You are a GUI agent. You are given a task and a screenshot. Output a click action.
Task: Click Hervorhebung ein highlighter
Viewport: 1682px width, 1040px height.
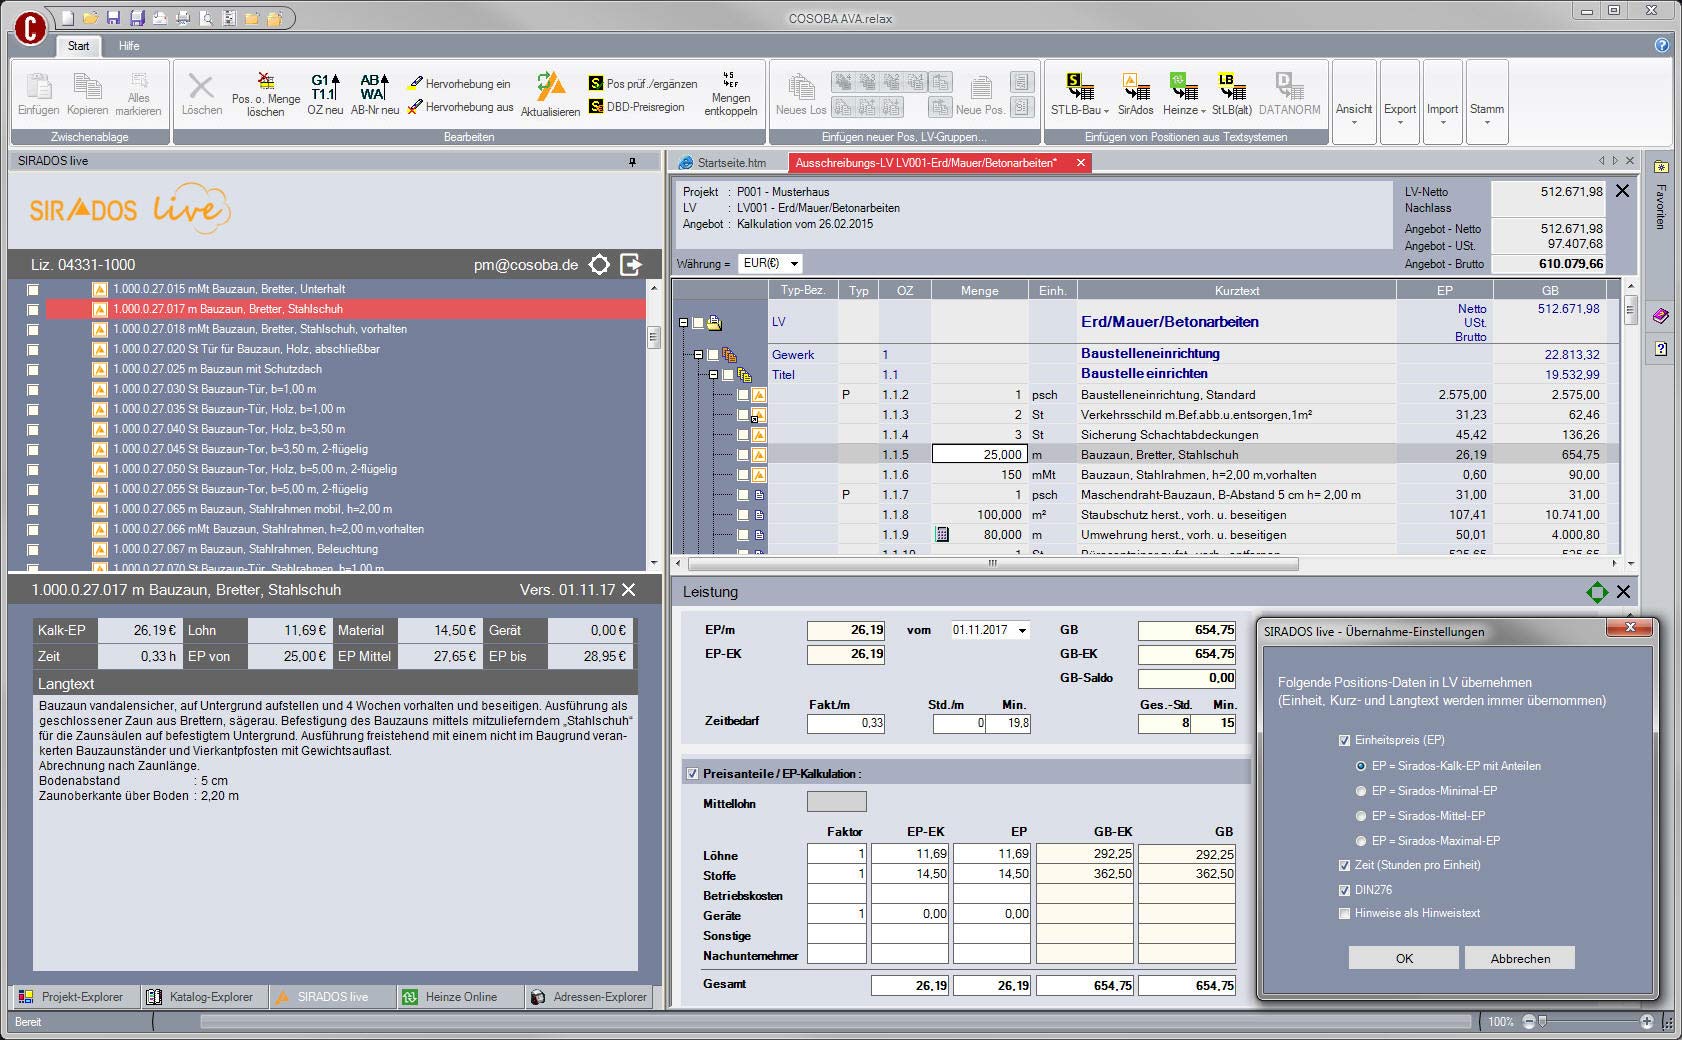(x=459, y=83)
